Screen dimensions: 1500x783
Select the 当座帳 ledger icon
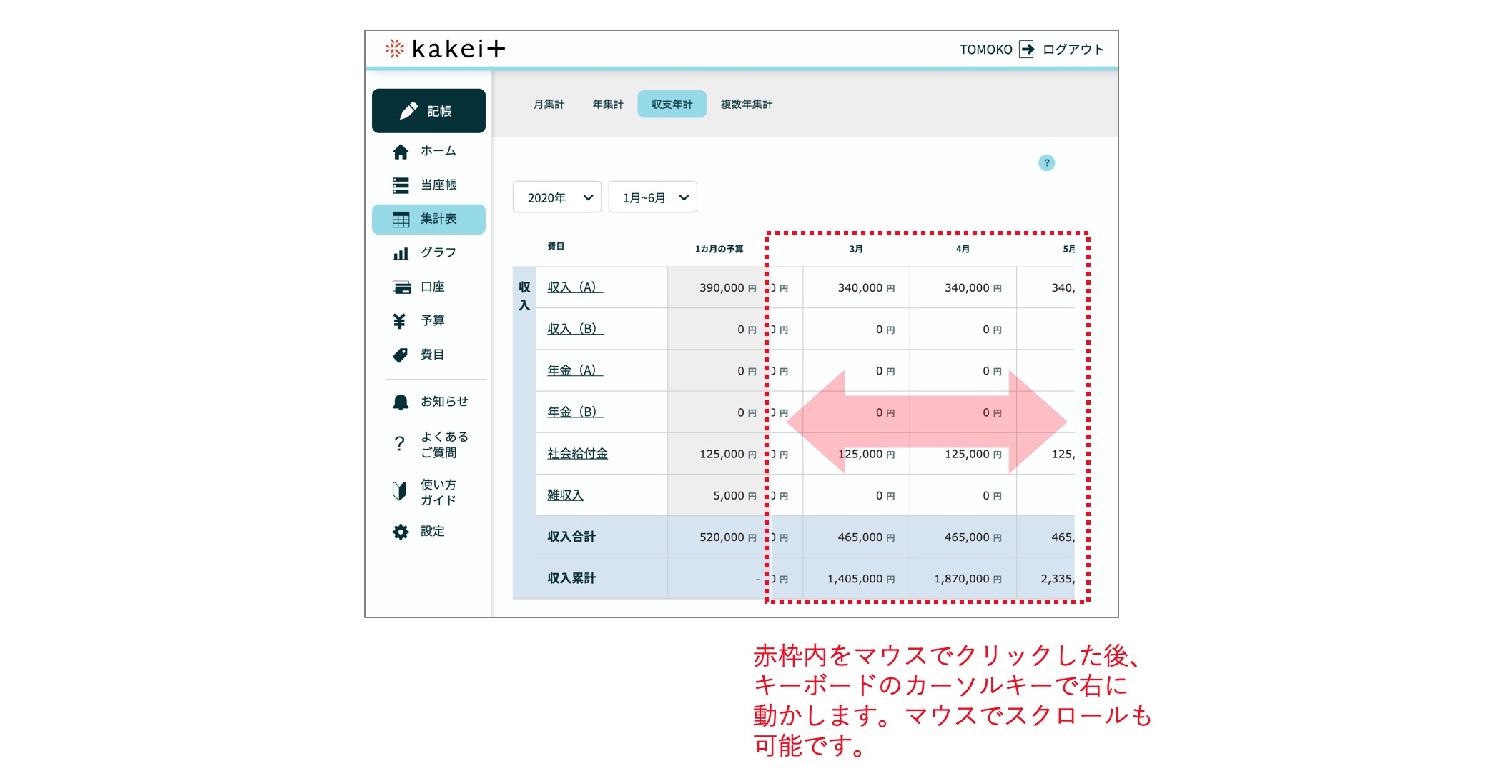pos(401,185)
